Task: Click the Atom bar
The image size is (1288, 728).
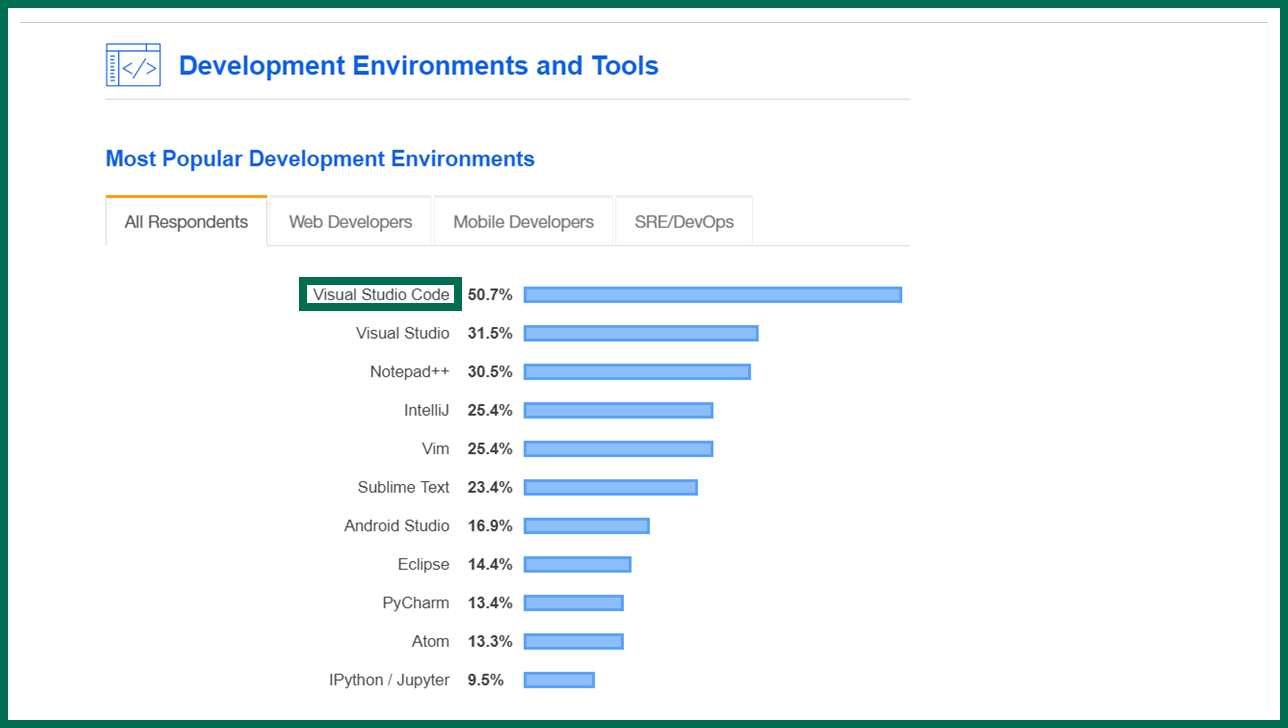Action: coord(574,641)
